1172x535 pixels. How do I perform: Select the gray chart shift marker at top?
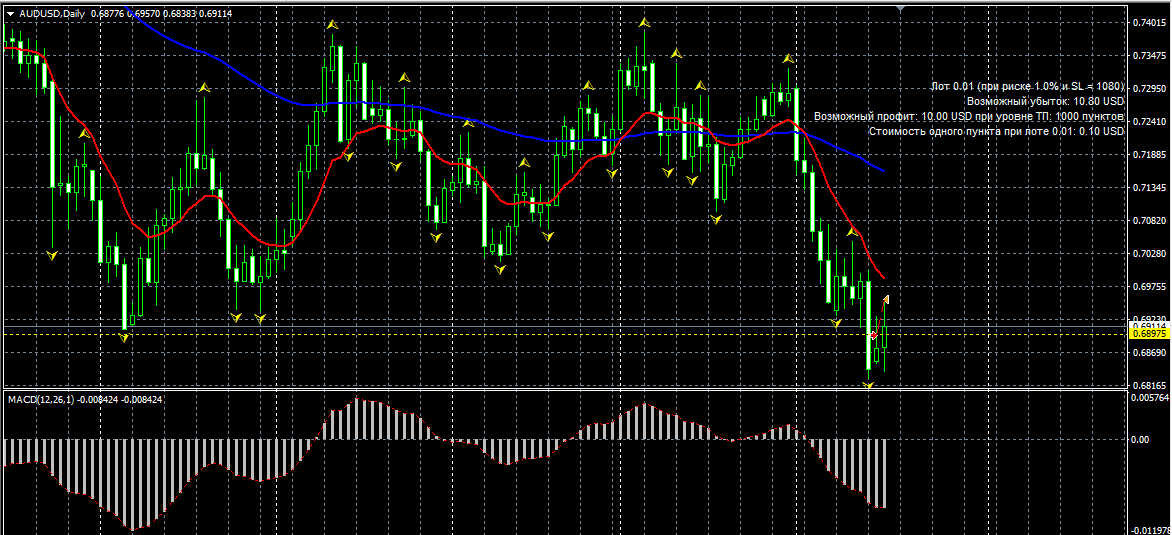[x=901, y=7]
